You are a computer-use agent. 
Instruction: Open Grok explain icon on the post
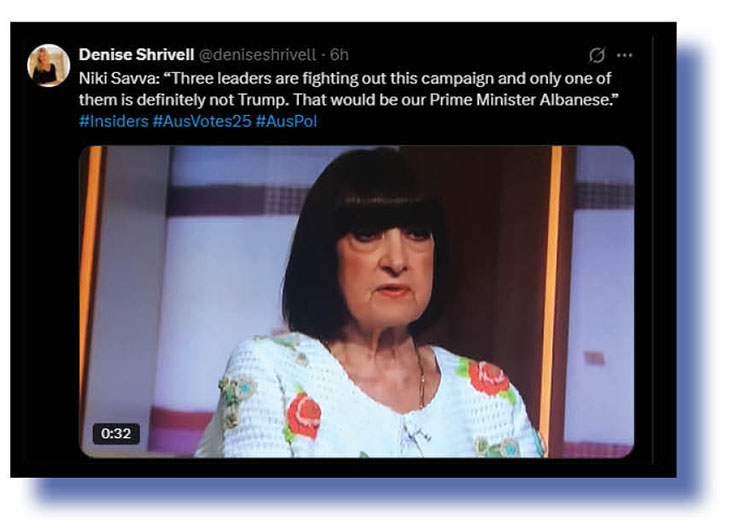point(596,55)
